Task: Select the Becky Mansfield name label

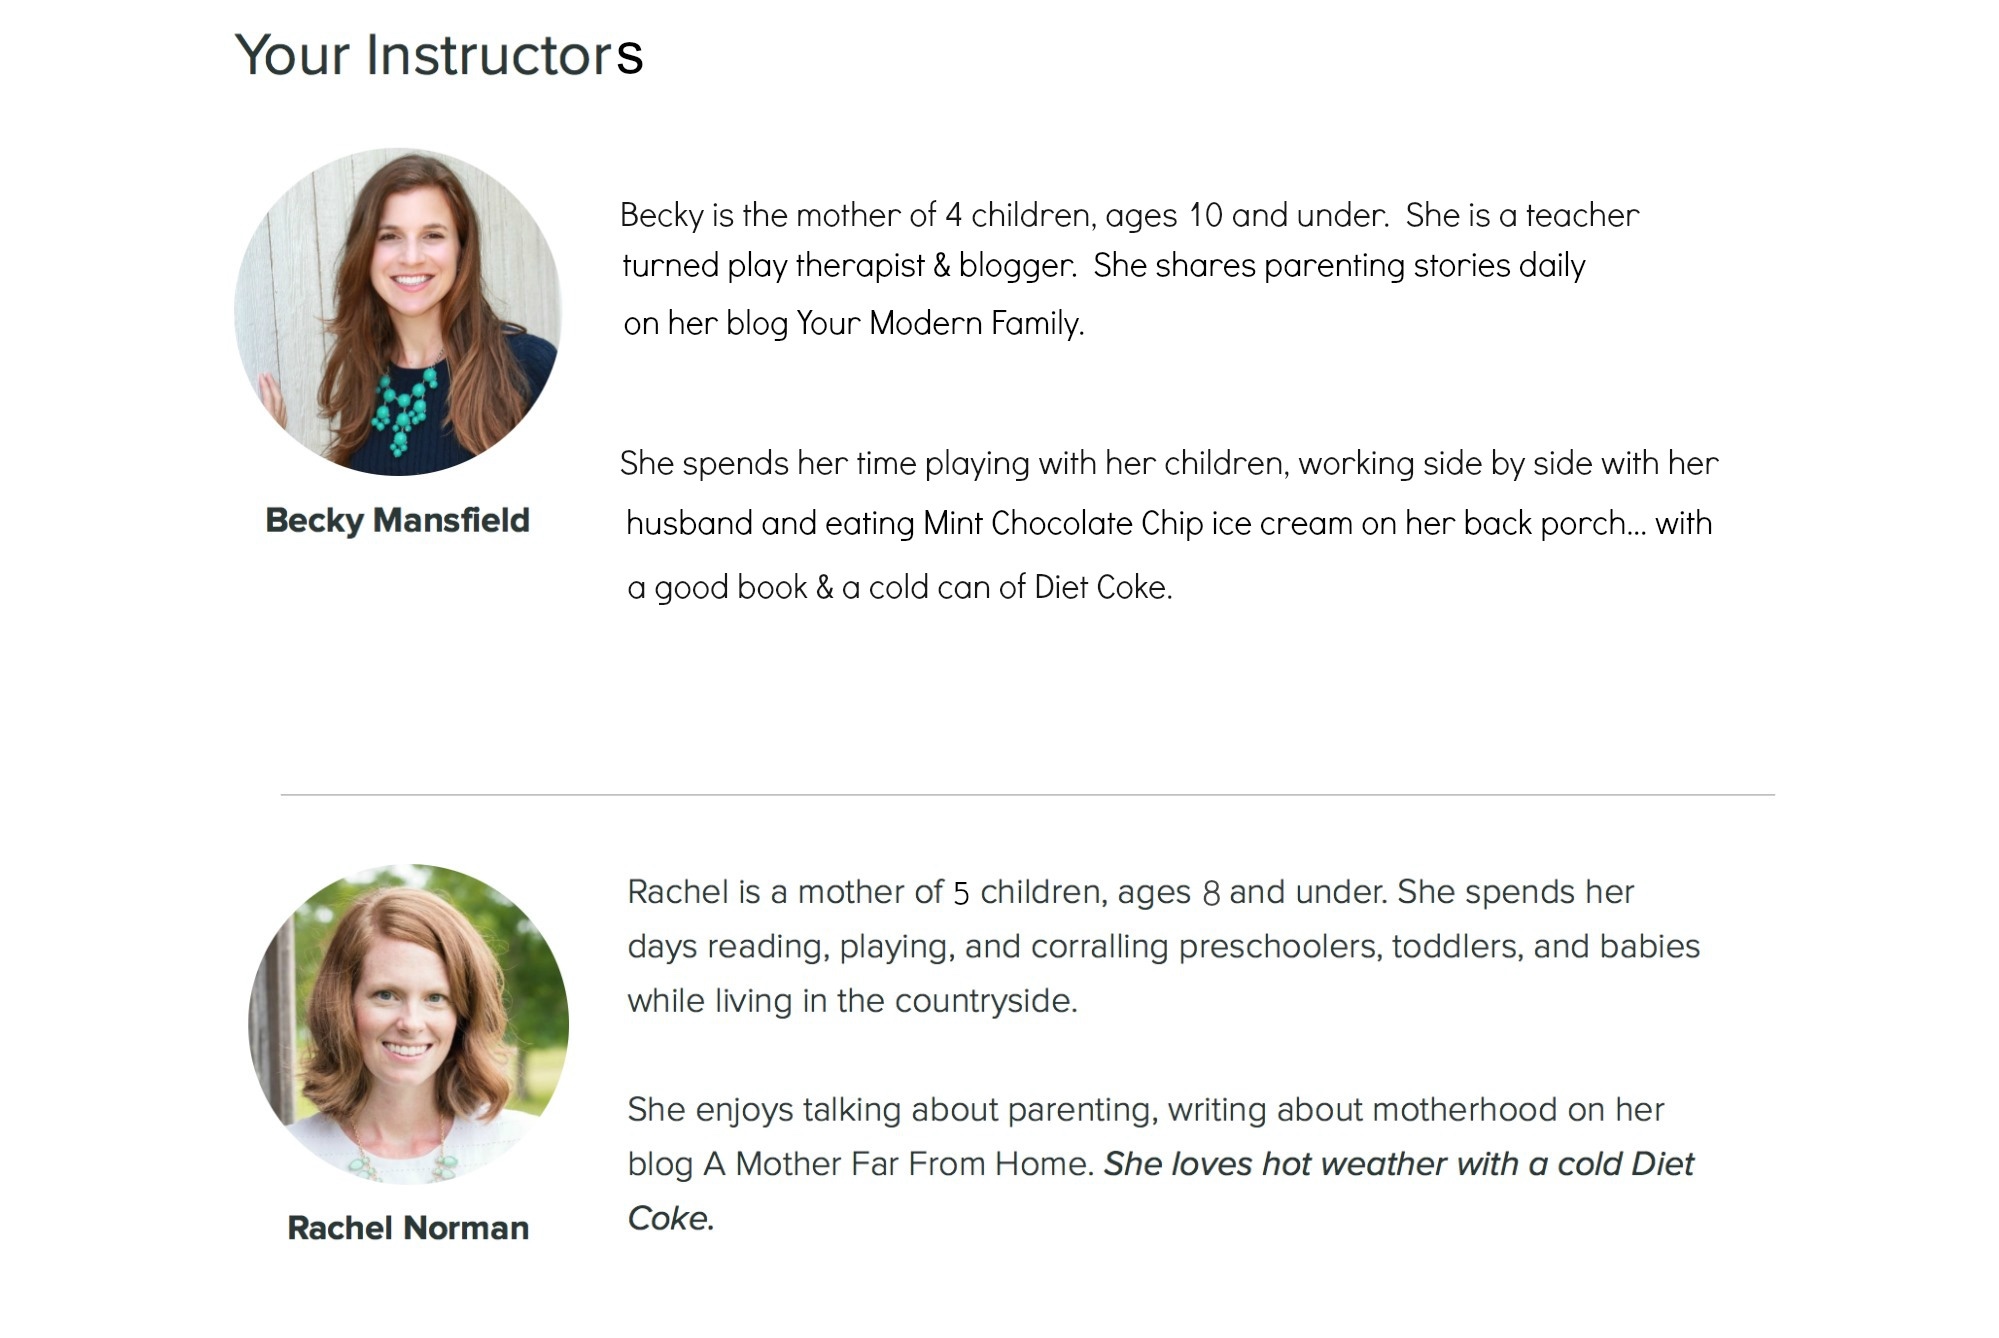Action: coord(397,521)
